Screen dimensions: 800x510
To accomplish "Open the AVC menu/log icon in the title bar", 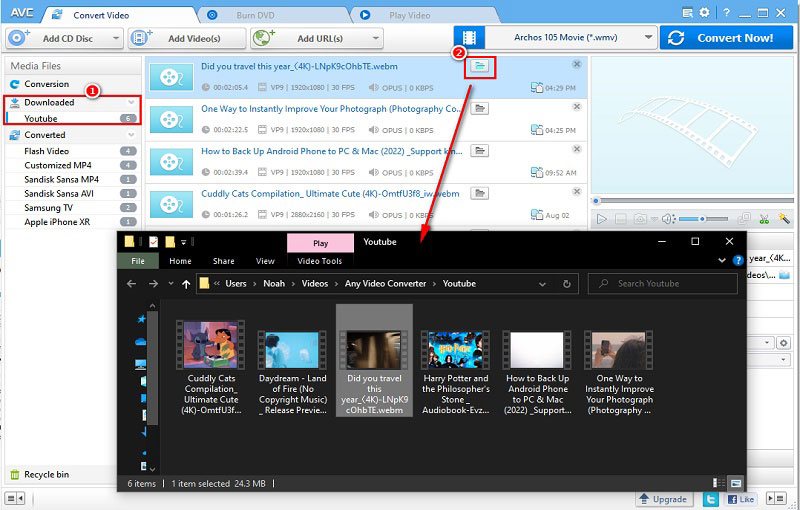I will (x=688, y=13).
